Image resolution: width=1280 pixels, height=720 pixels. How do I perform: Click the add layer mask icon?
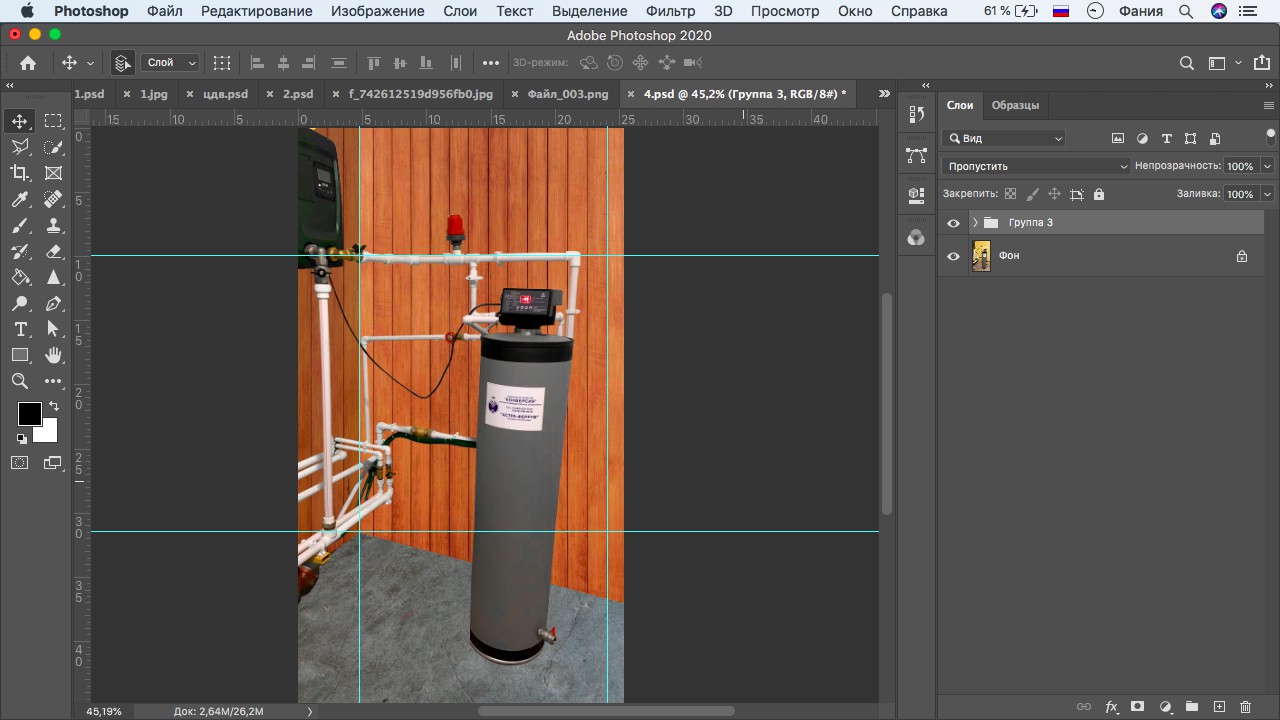pos(1137,707)
